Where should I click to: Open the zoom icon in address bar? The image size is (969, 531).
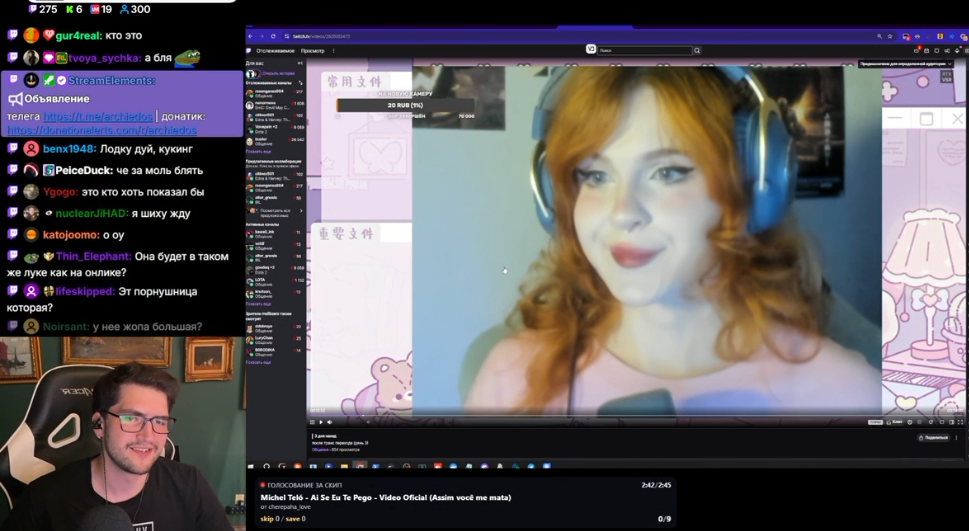tap(879, 36)
